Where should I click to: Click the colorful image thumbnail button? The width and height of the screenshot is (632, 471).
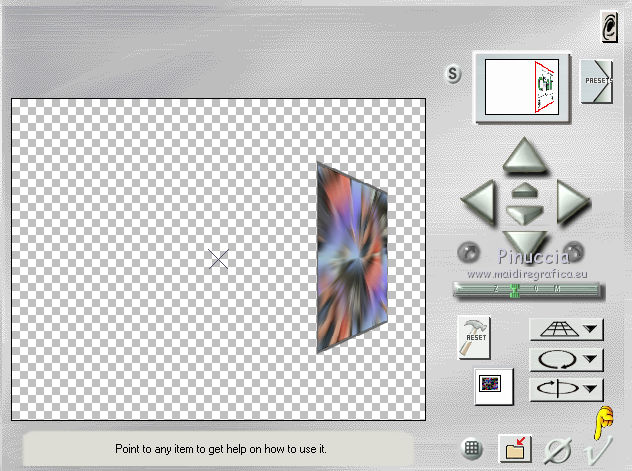tap(494, 386)
